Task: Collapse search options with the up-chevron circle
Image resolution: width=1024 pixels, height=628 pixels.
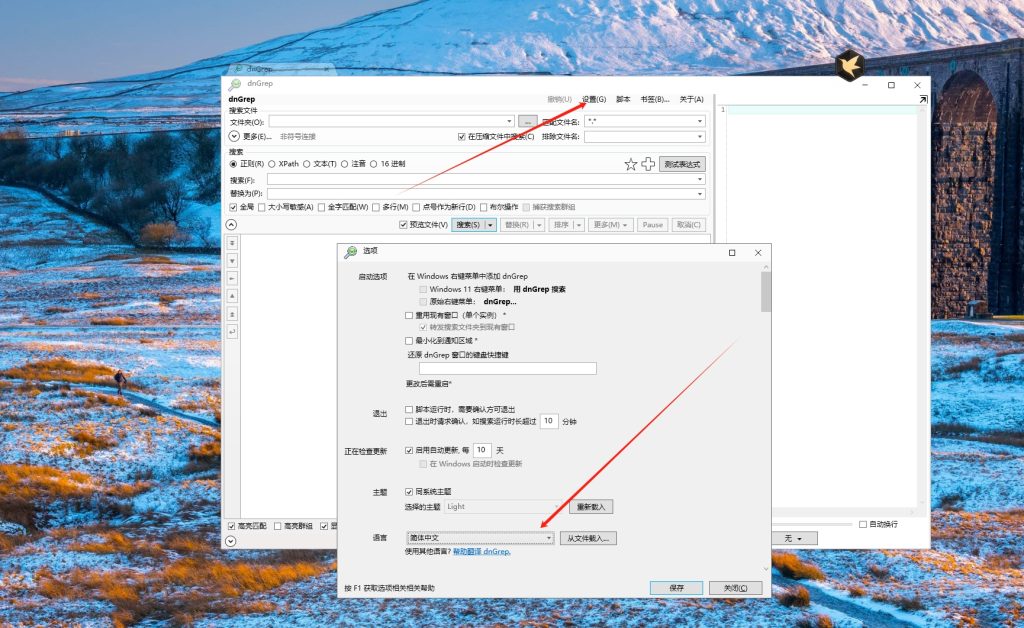Action: [x=232, y=225]
